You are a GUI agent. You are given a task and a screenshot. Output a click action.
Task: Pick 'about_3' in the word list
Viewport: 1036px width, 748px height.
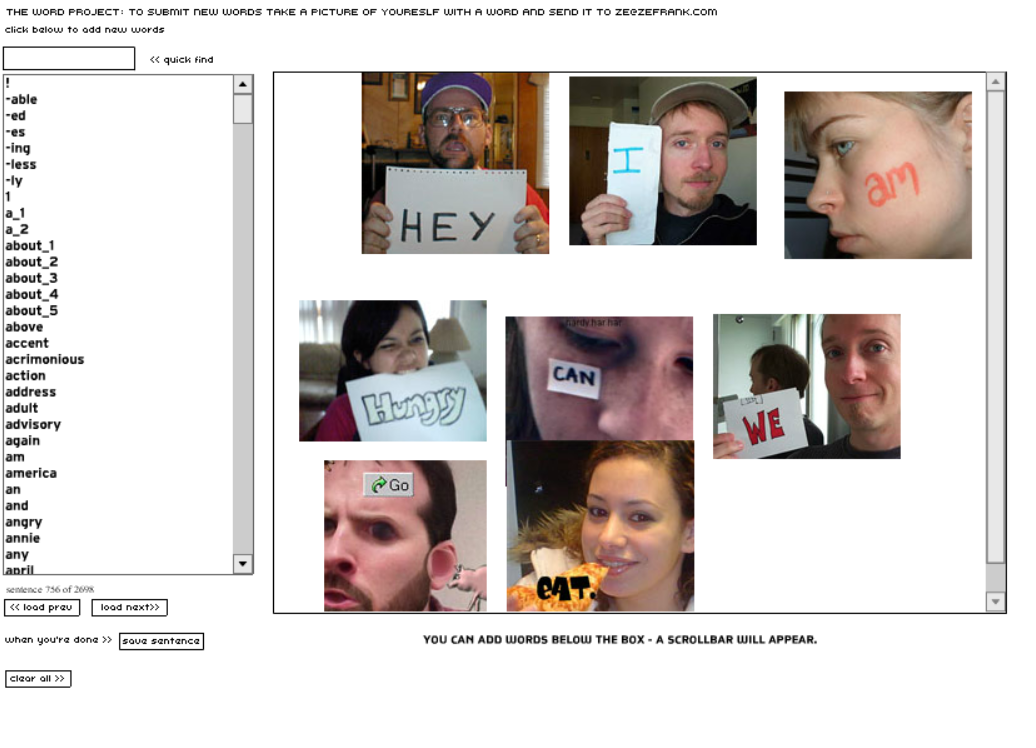31,278
